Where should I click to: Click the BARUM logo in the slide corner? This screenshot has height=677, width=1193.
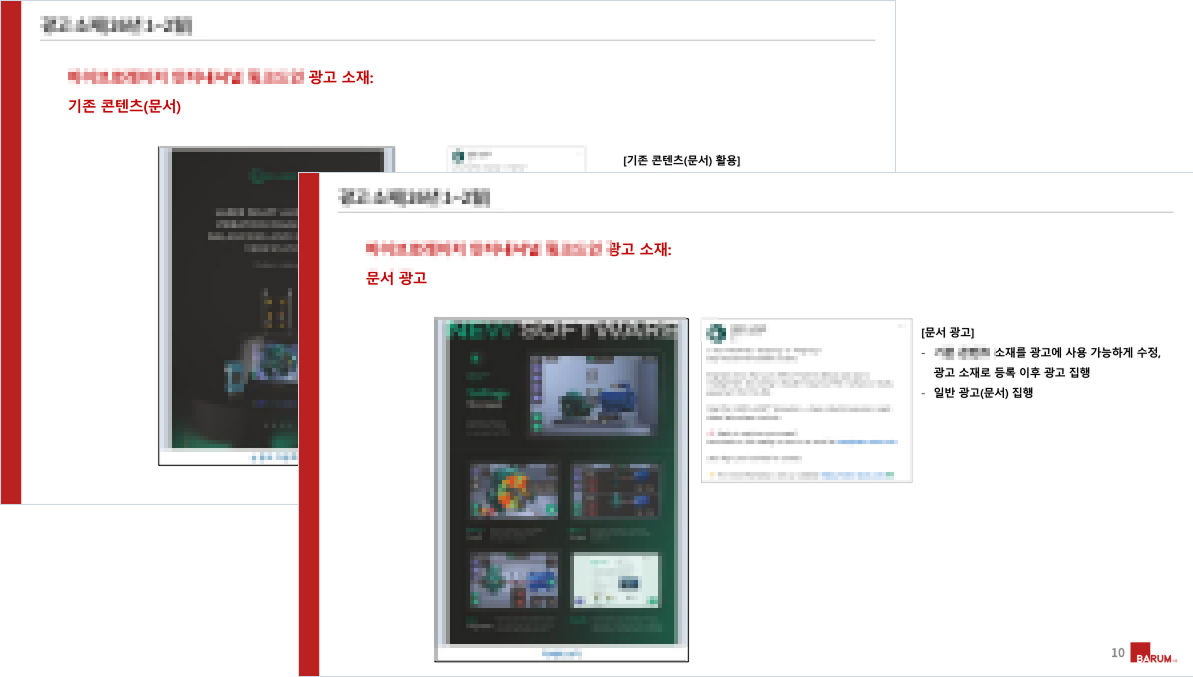[1154, 654]
